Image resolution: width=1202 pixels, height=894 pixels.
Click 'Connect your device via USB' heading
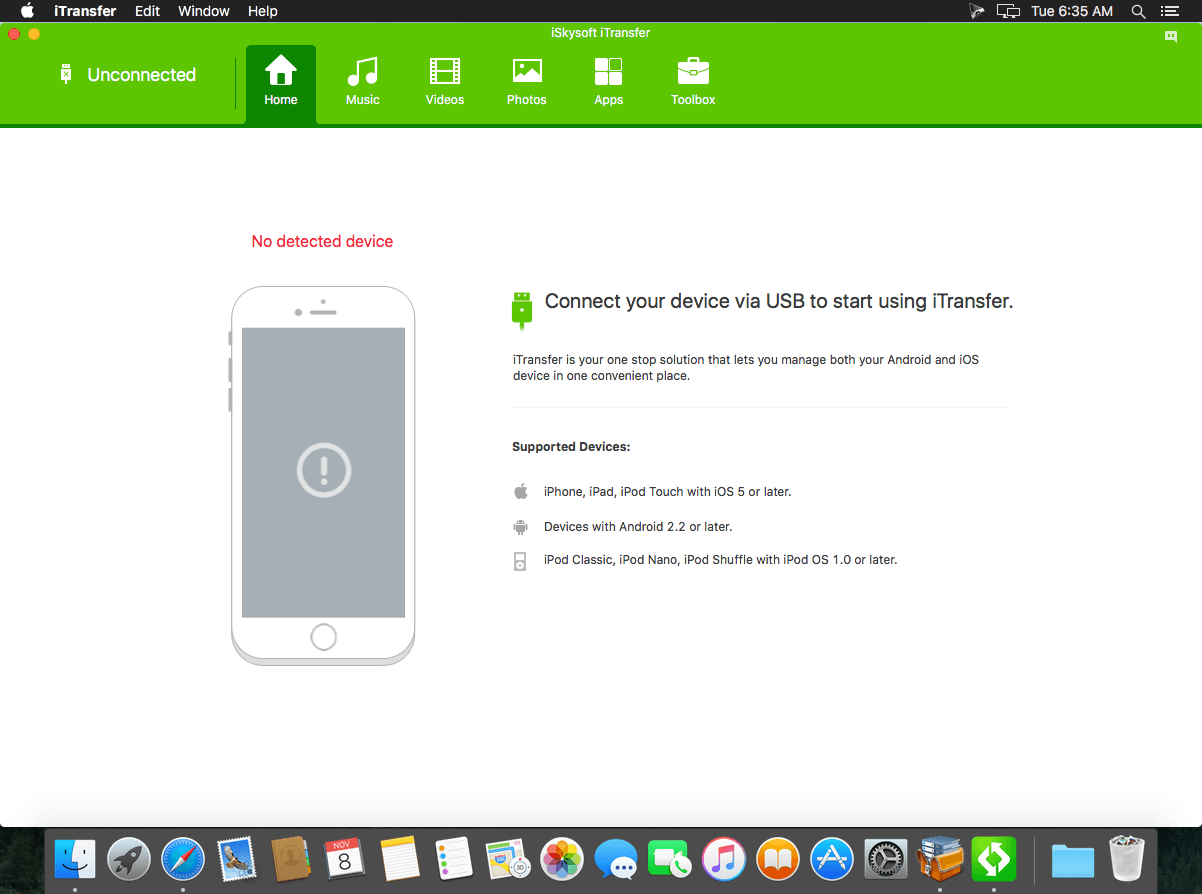coord(779,301)
